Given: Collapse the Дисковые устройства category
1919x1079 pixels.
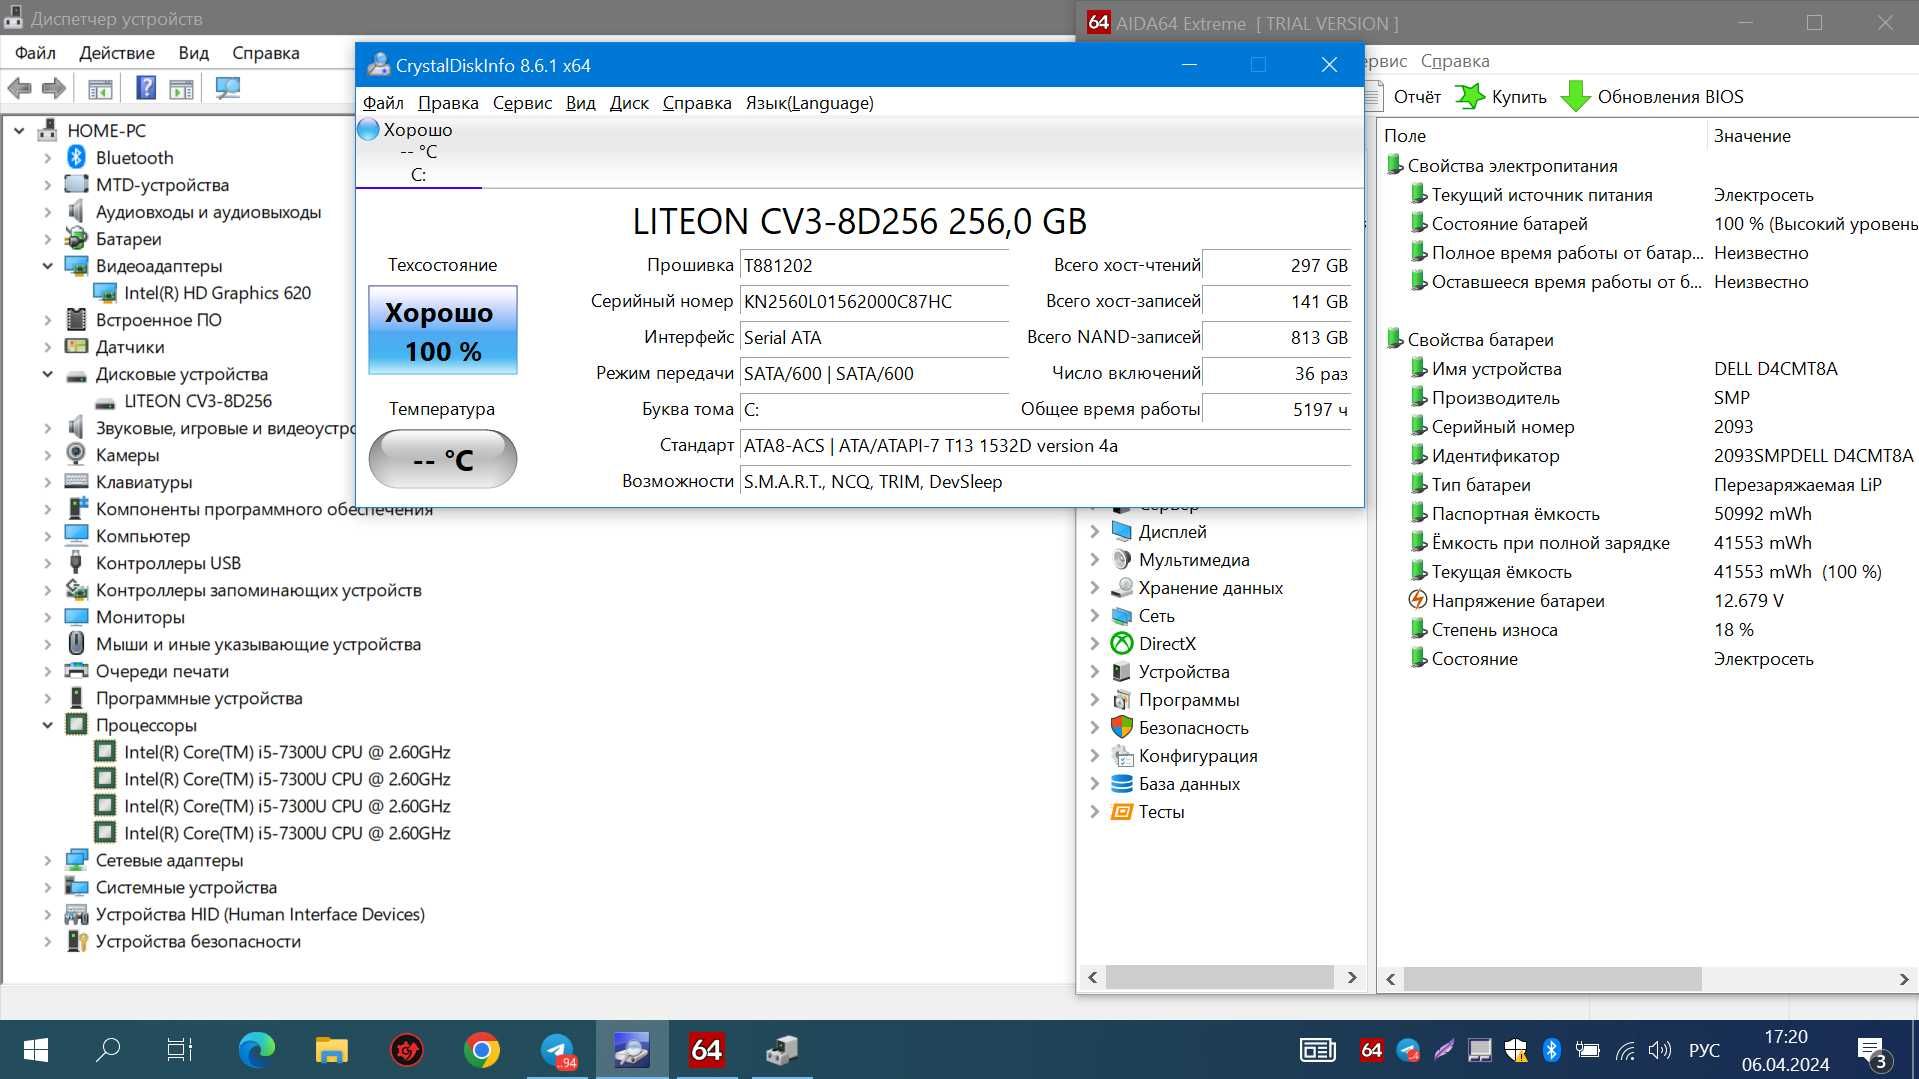Looking at the screenshot, I should (x=47, y=374).
